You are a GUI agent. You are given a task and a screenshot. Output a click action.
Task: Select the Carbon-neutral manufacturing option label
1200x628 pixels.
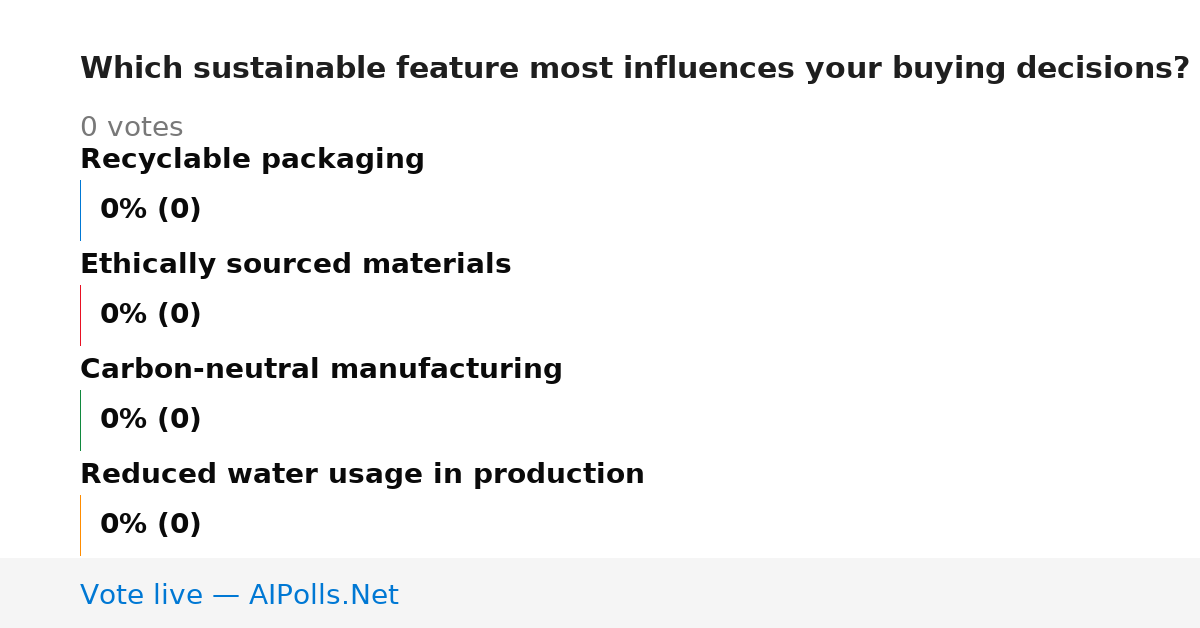(x=321, y=370)
